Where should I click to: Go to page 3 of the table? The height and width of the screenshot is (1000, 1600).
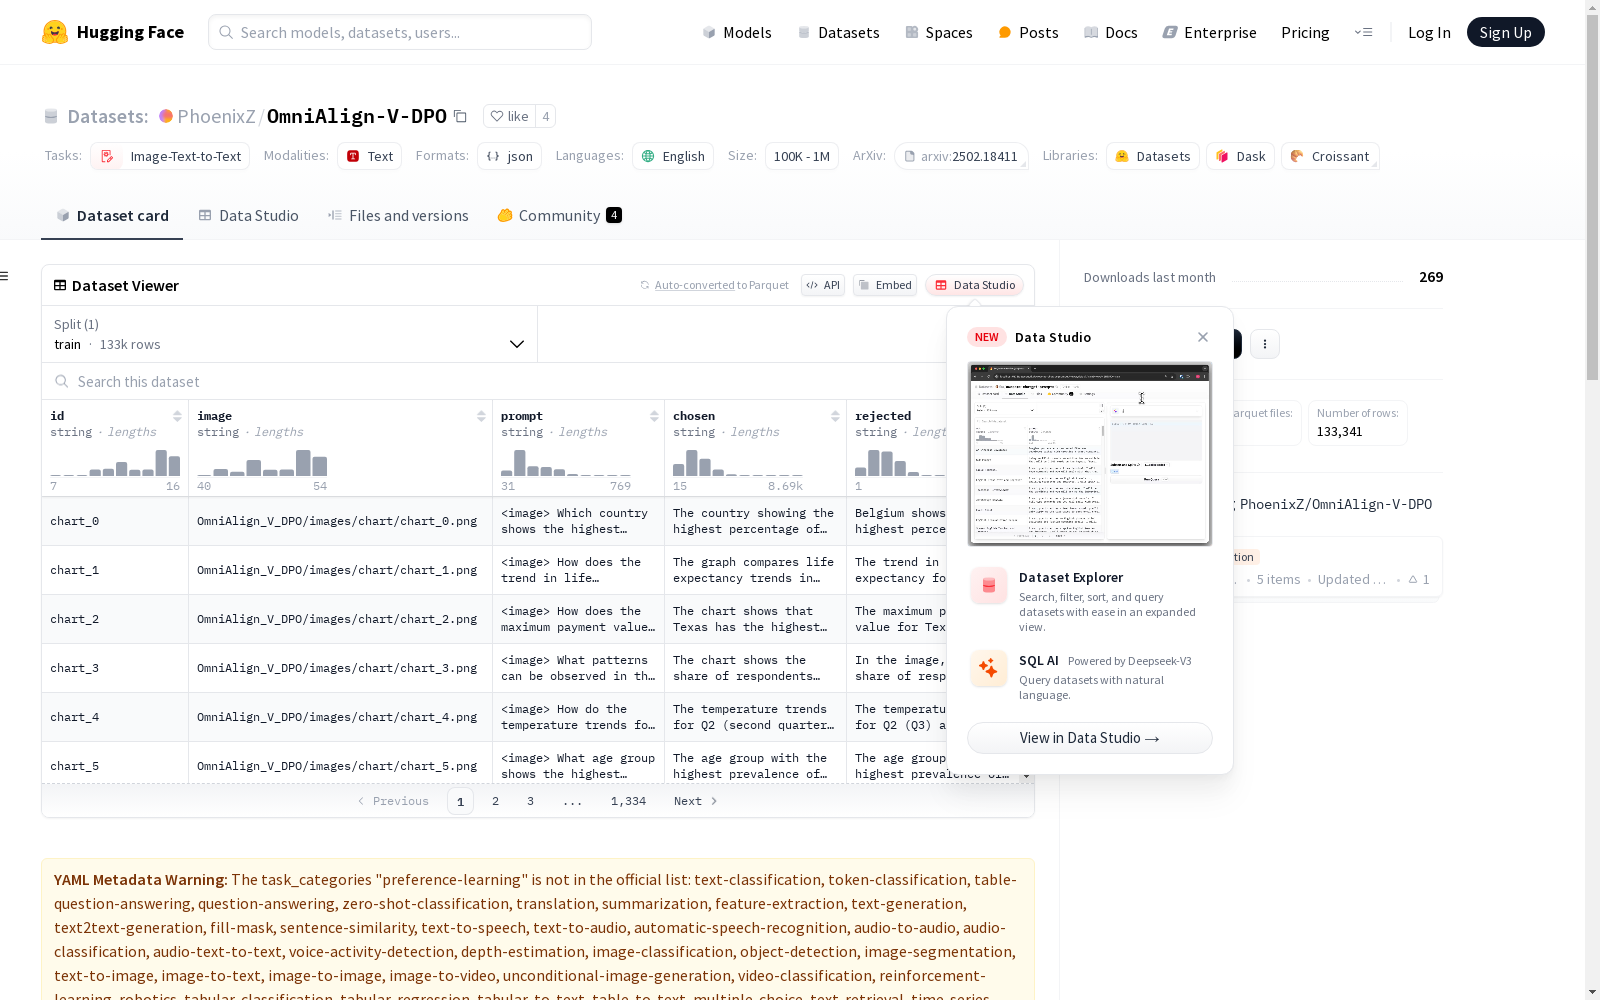click(x=530, y=801)
